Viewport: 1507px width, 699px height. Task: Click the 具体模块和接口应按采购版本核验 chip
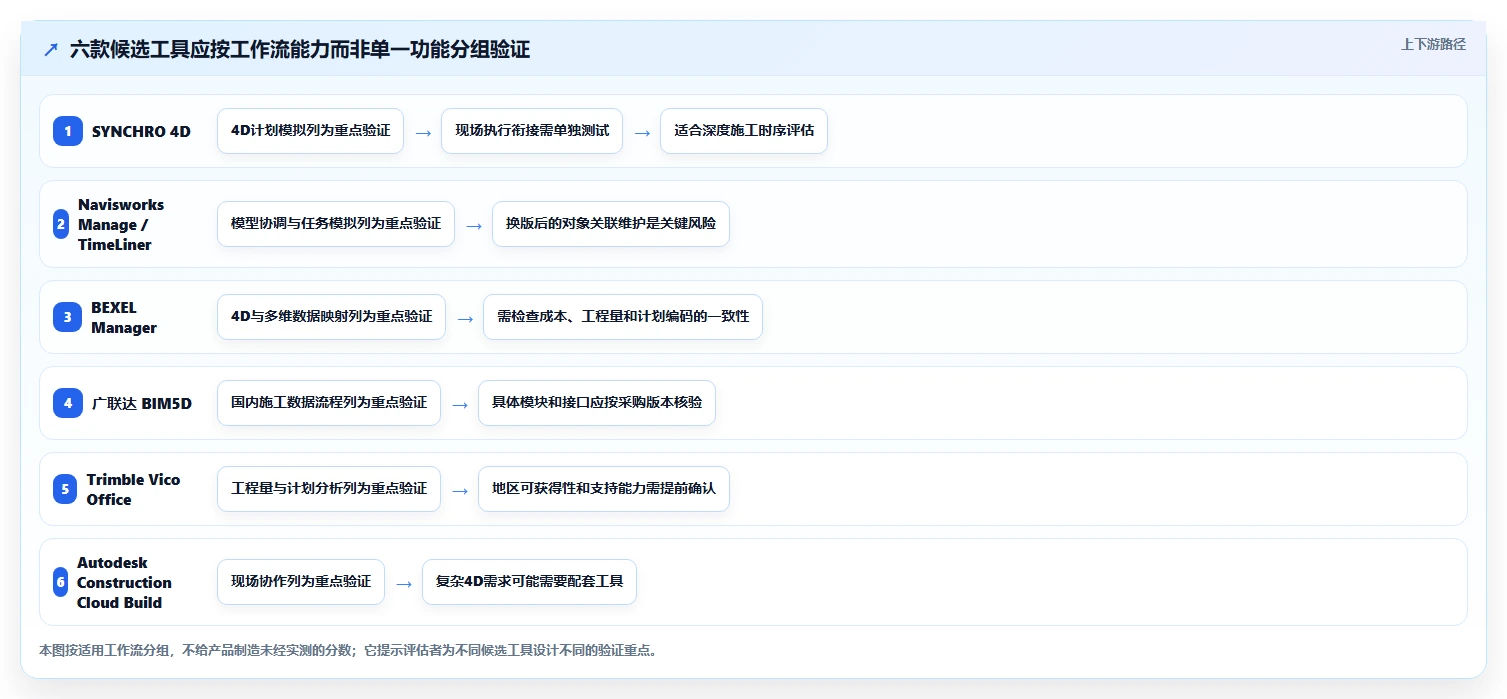597,403
